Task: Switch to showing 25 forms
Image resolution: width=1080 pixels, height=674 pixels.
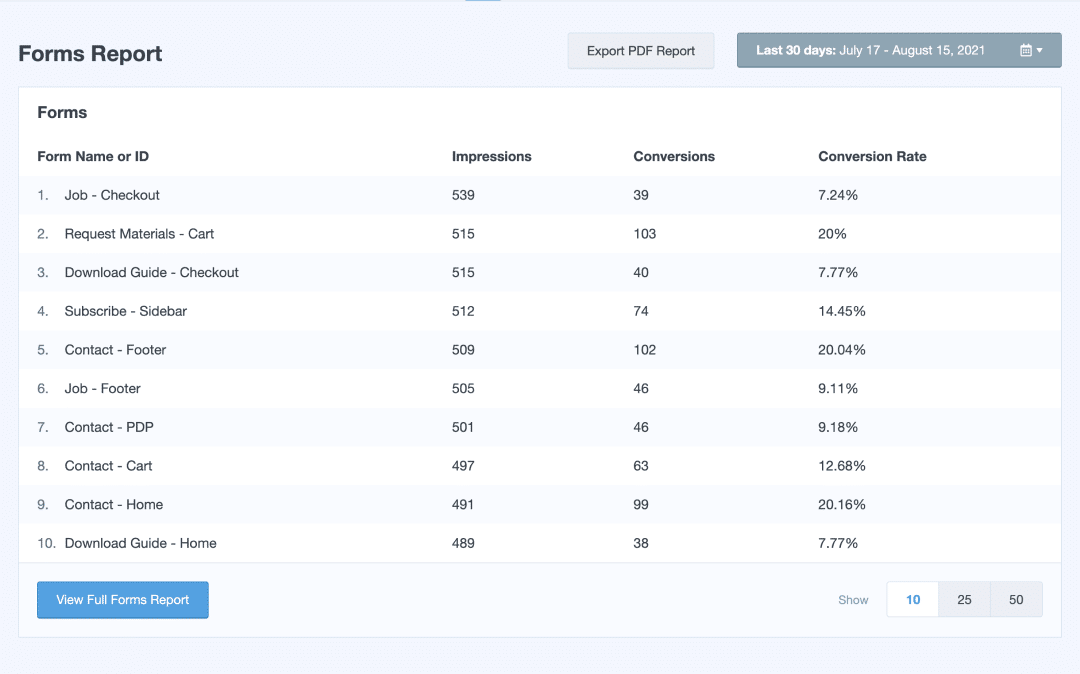Action: click(964, 600)
